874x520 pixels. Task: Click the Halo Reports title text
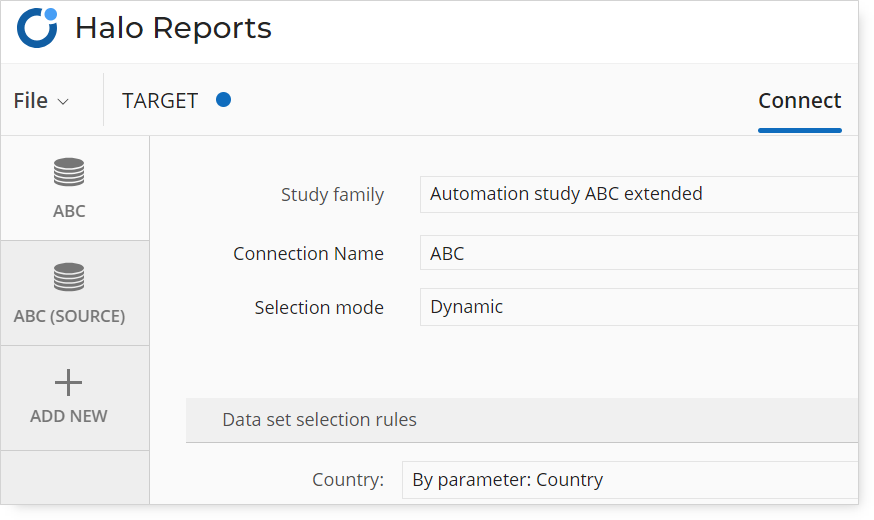[173, 28]
